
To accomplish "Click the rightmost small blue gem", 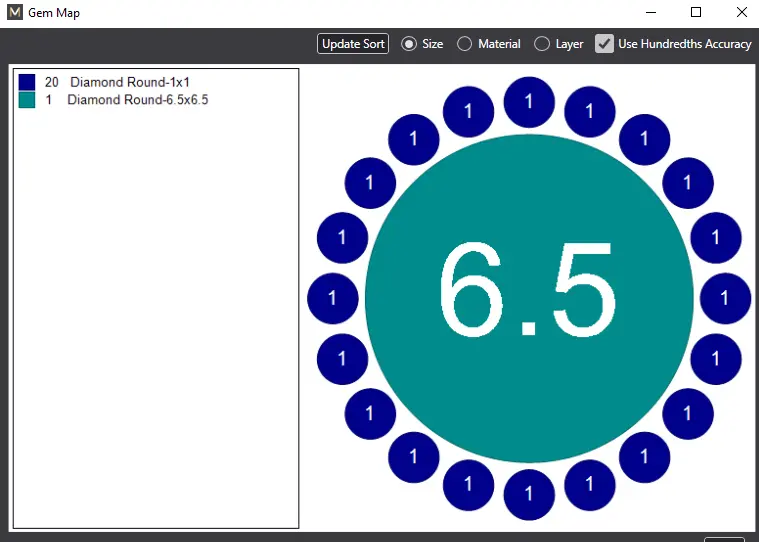I will coord(725,299).
